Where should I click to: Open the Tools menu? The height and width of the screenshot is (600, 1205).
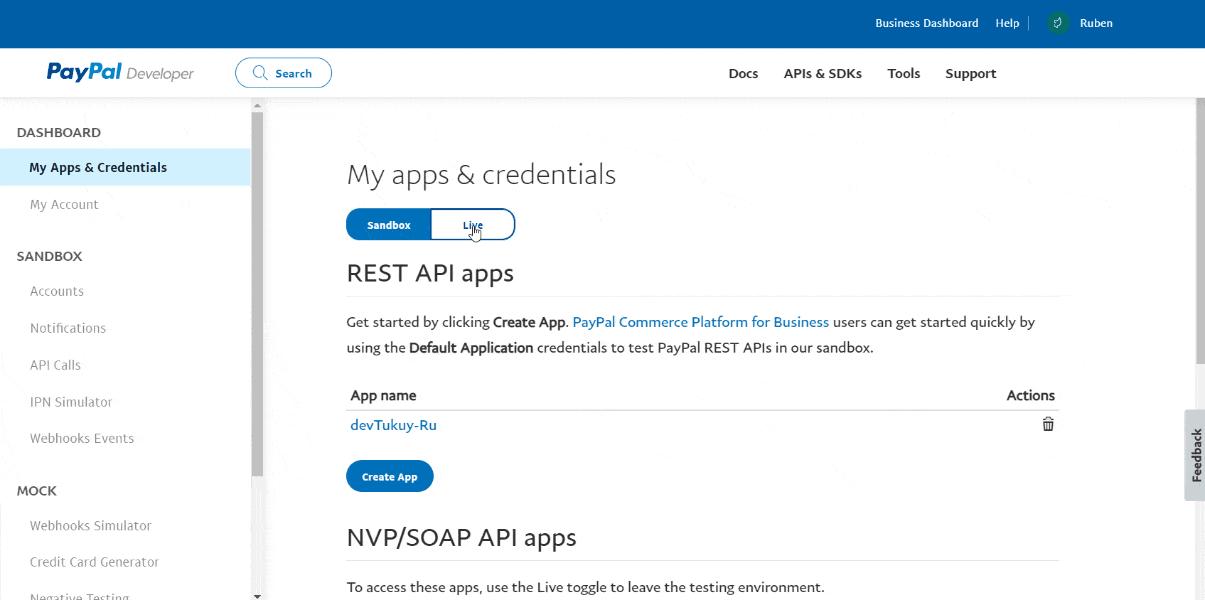point(903,73)
